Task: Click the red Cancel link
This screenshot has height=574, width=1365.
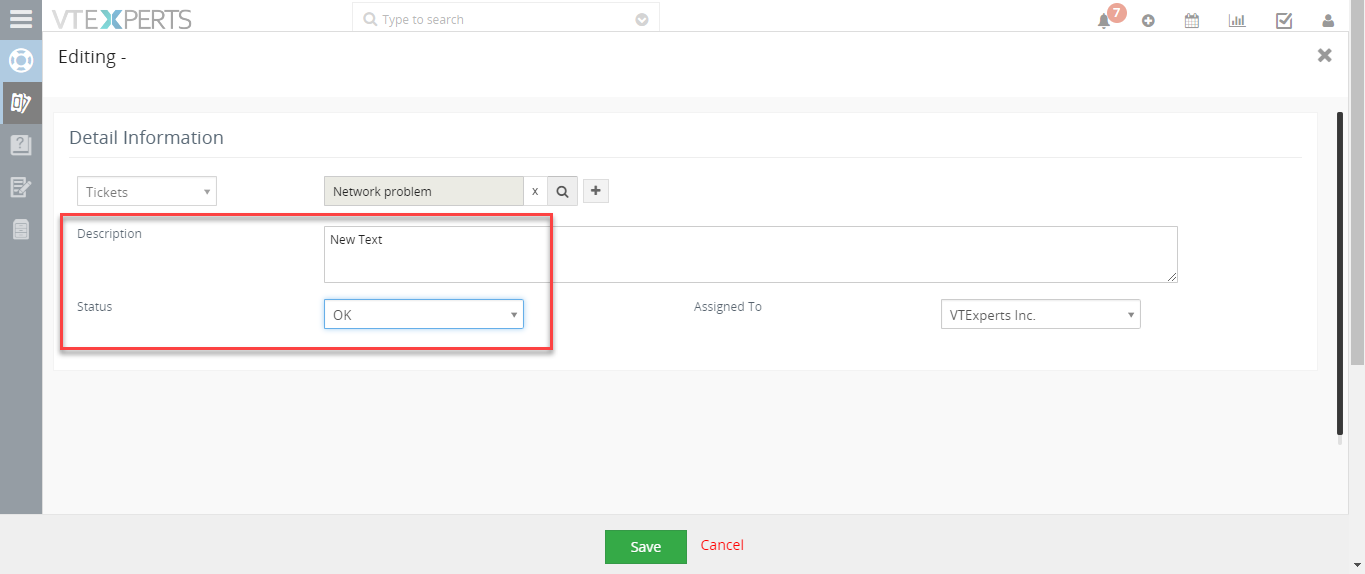Action: (x=722, y=545)
